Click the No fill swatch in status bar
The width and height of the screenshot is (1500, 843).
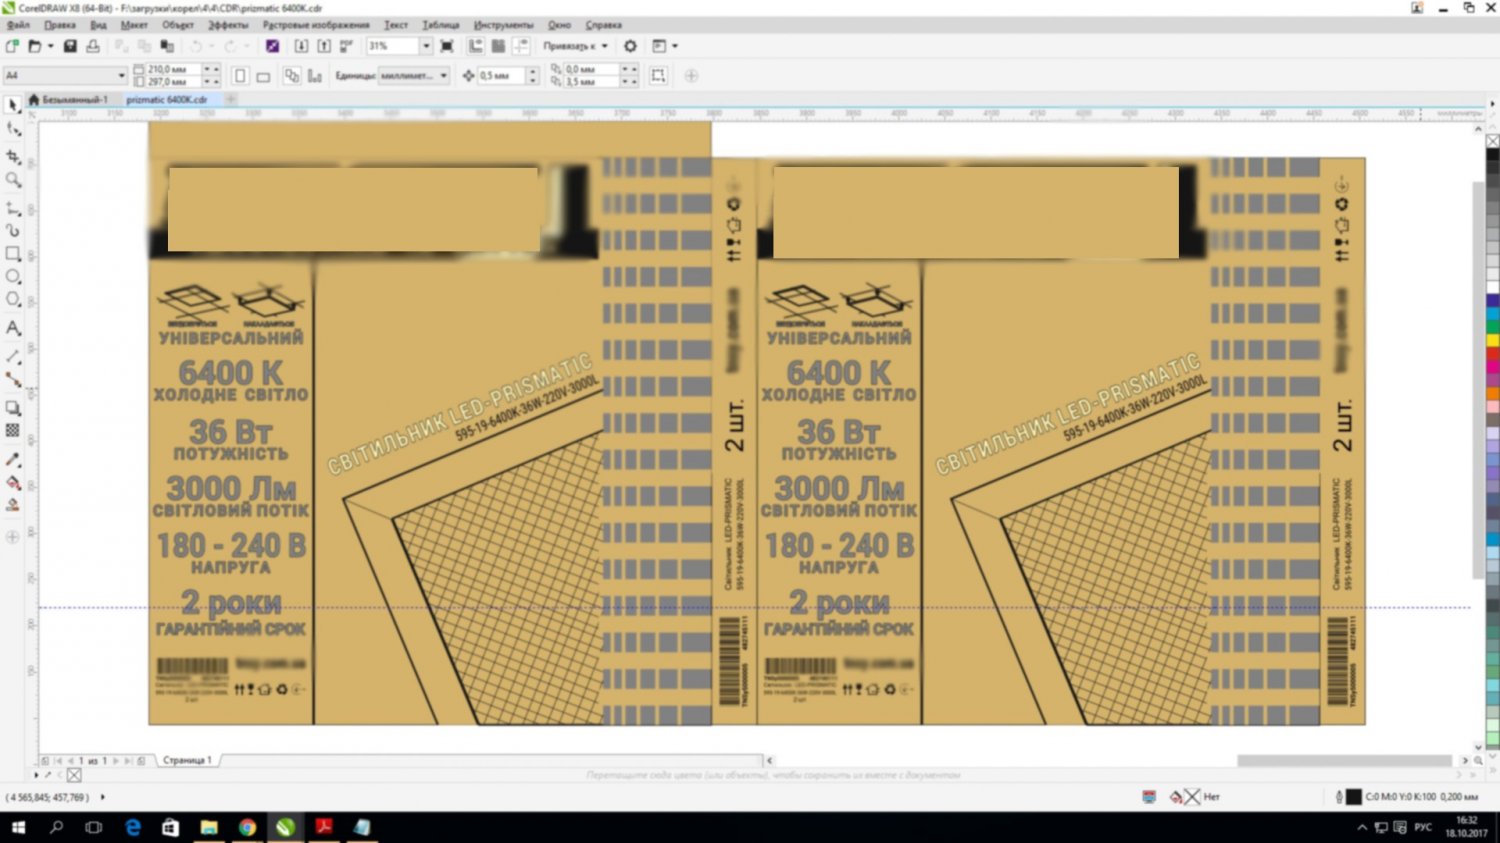1192,797
